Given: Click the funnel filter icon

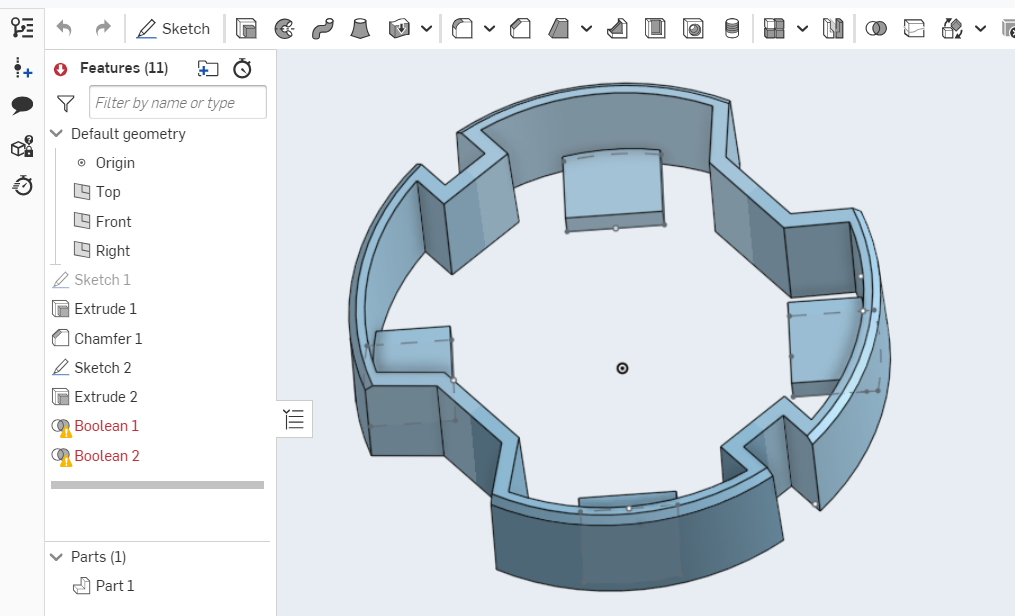Looking at the screenshot, I should 65,103.
